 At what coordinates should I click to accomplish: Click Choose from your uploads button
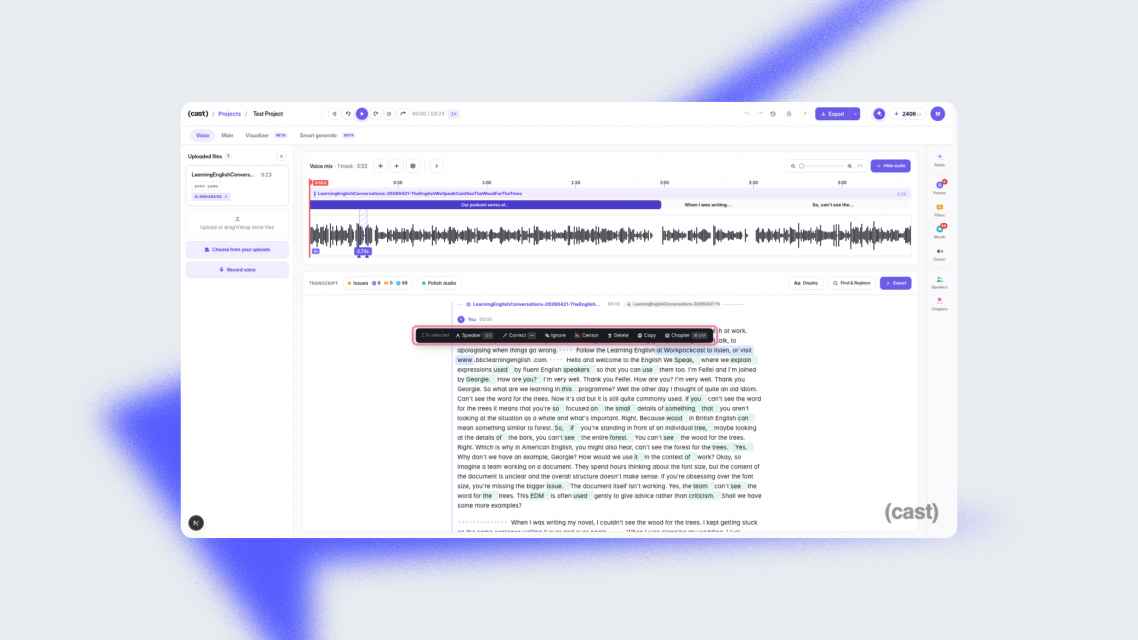(x=237, y=250)
